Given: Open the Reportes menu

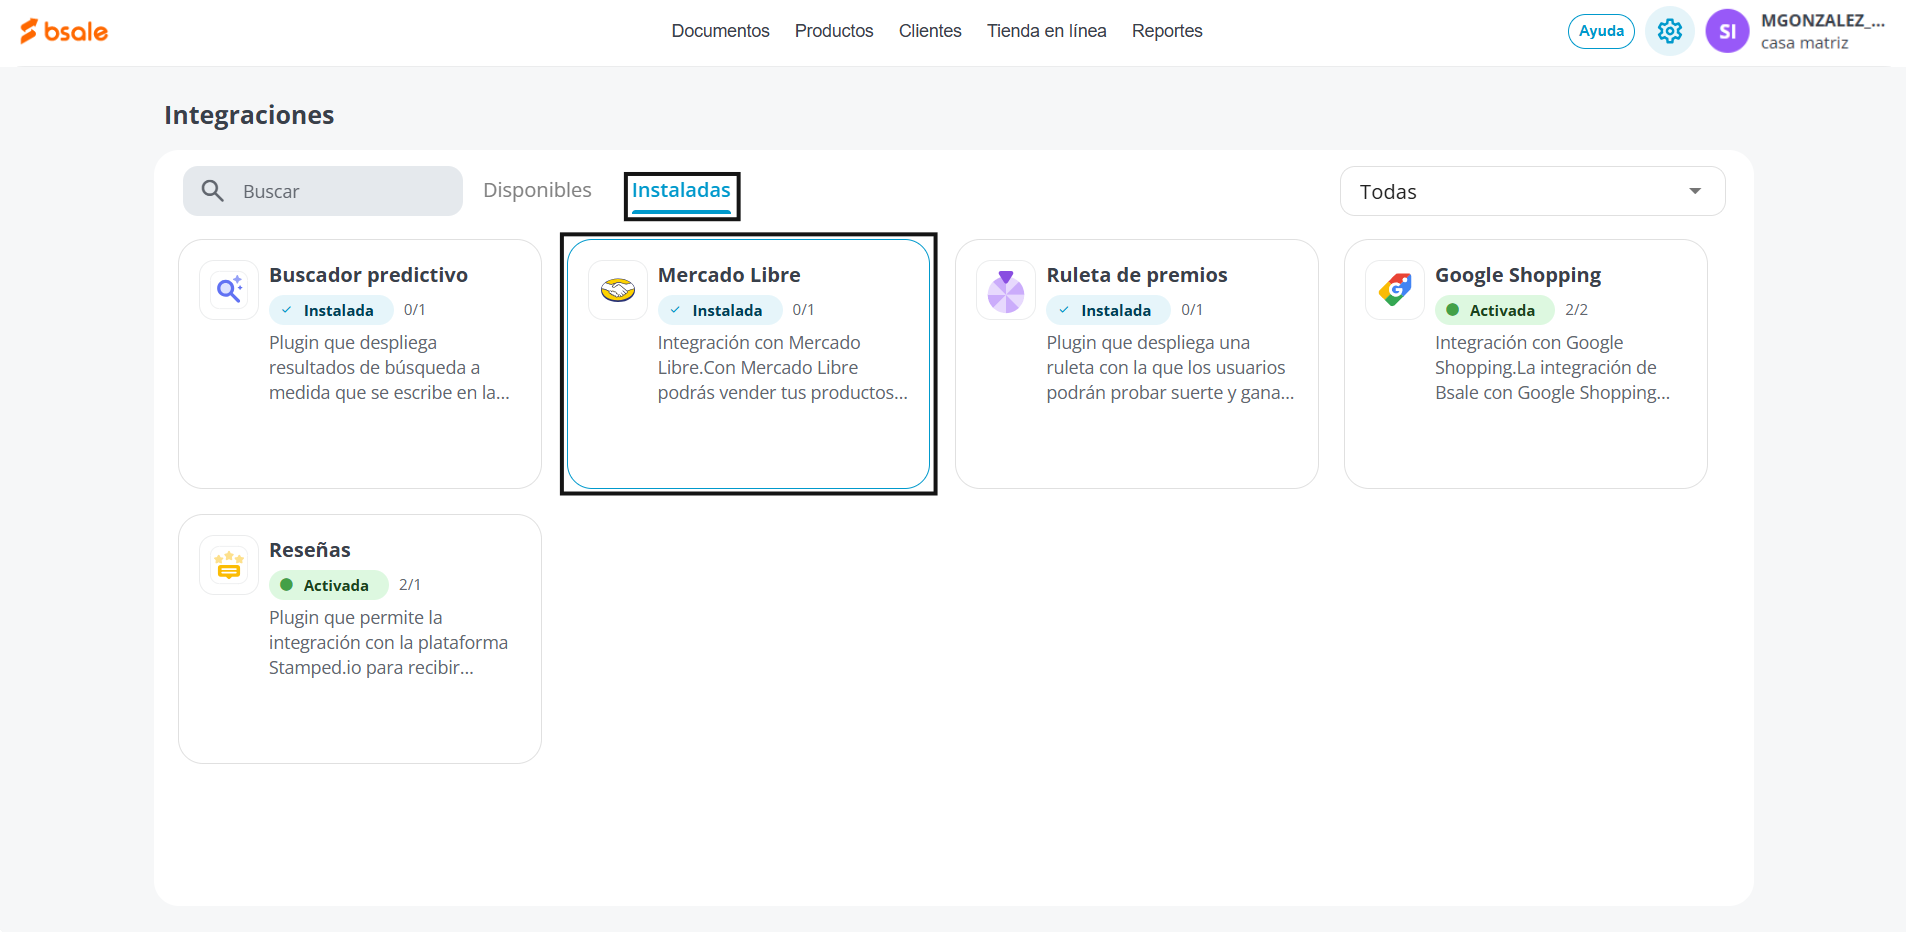Looking at the screenshot, I should [x=1167, y=31].
